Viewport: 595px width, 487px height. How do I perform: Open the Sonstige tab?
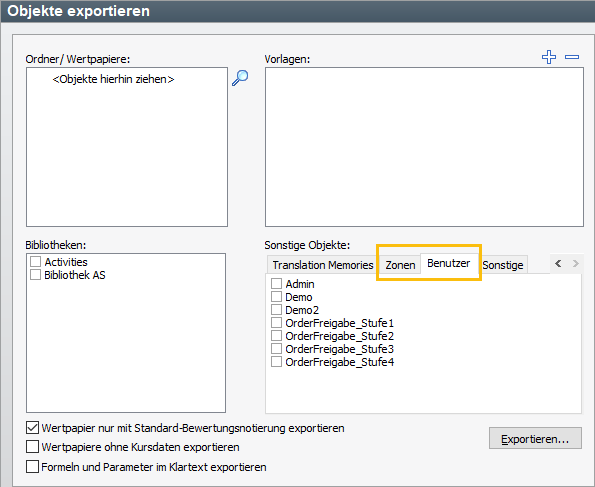[503, 265]
